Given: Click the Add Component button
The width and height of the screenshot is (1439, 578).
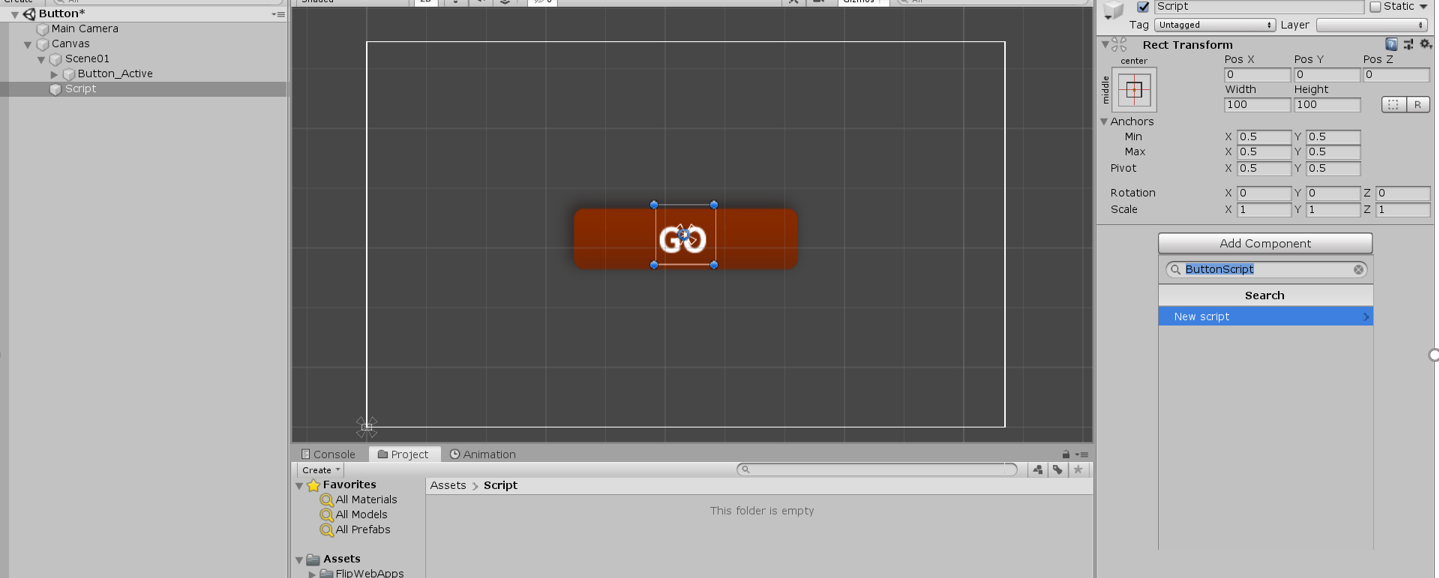Looking at the screenshot, I should pyautogui.click(x=1265, y=244).
